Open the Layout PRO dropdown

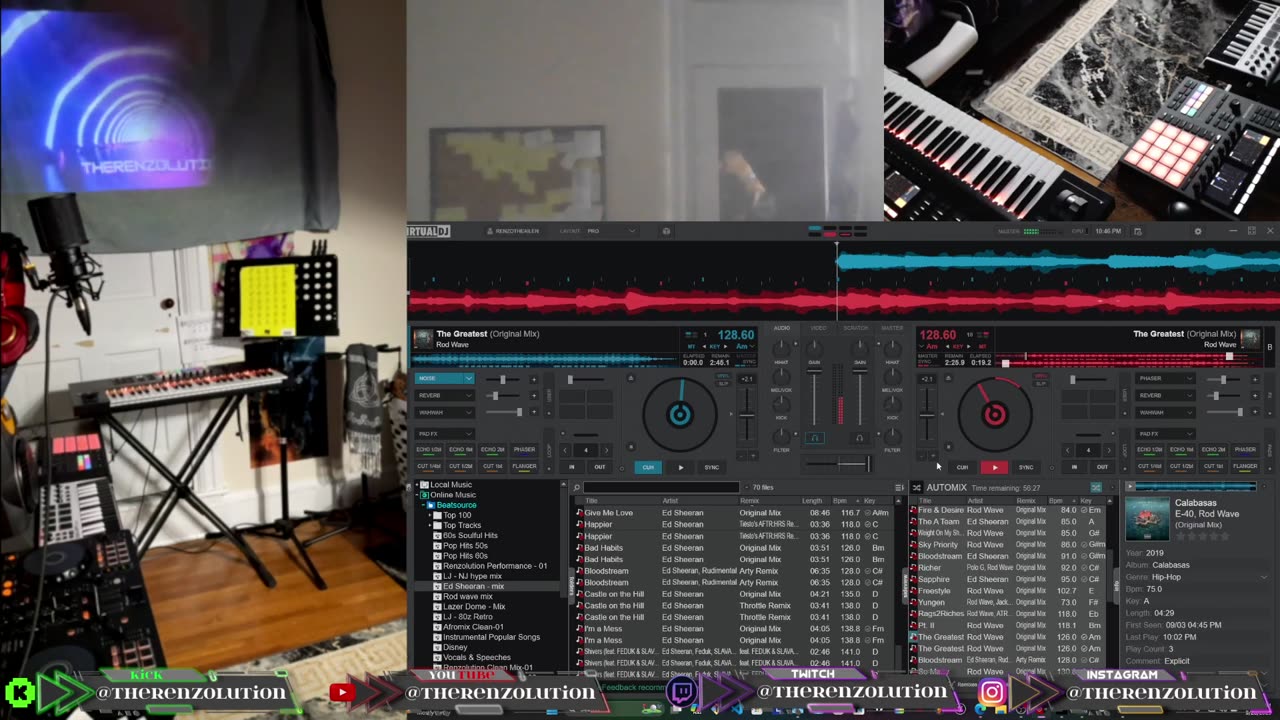(x=612, y=231)
